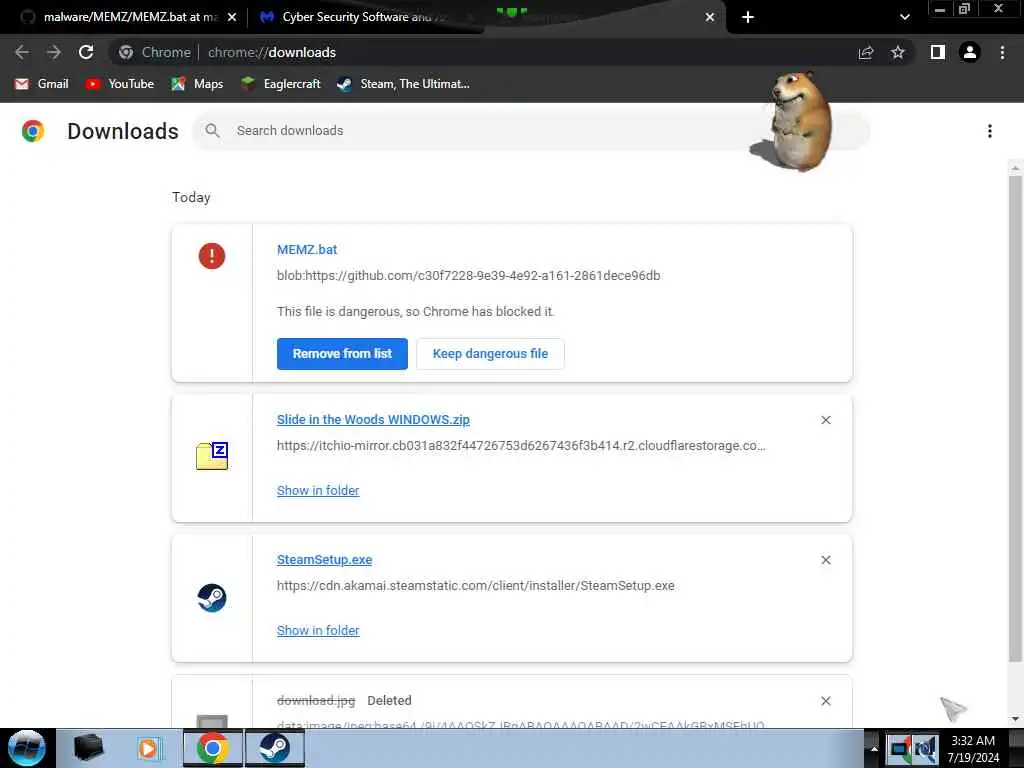Remove deleted download.jpg entry

[x=826, y=701]
